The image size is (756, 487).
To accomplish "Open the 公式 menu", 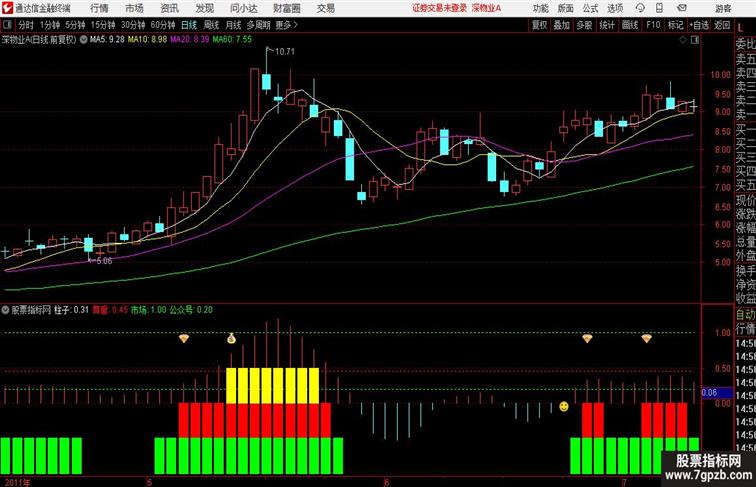I will click(x=590, y=8).
